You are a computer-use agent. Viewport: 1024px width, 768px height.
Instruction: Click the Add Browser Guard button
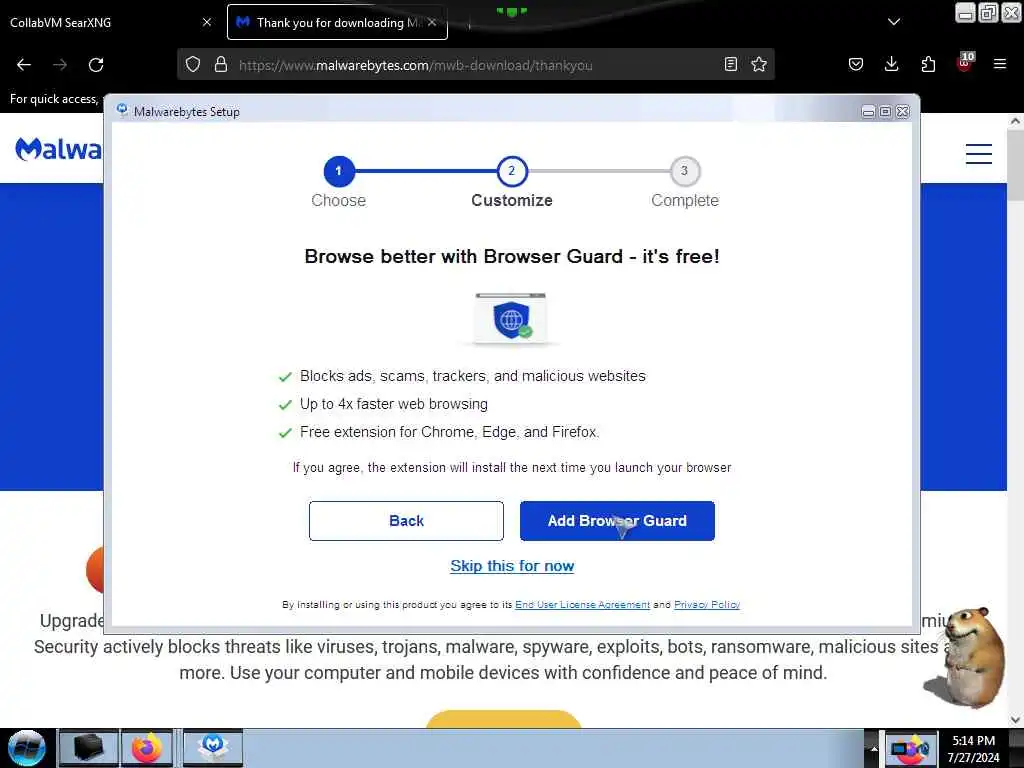[617, 520]
